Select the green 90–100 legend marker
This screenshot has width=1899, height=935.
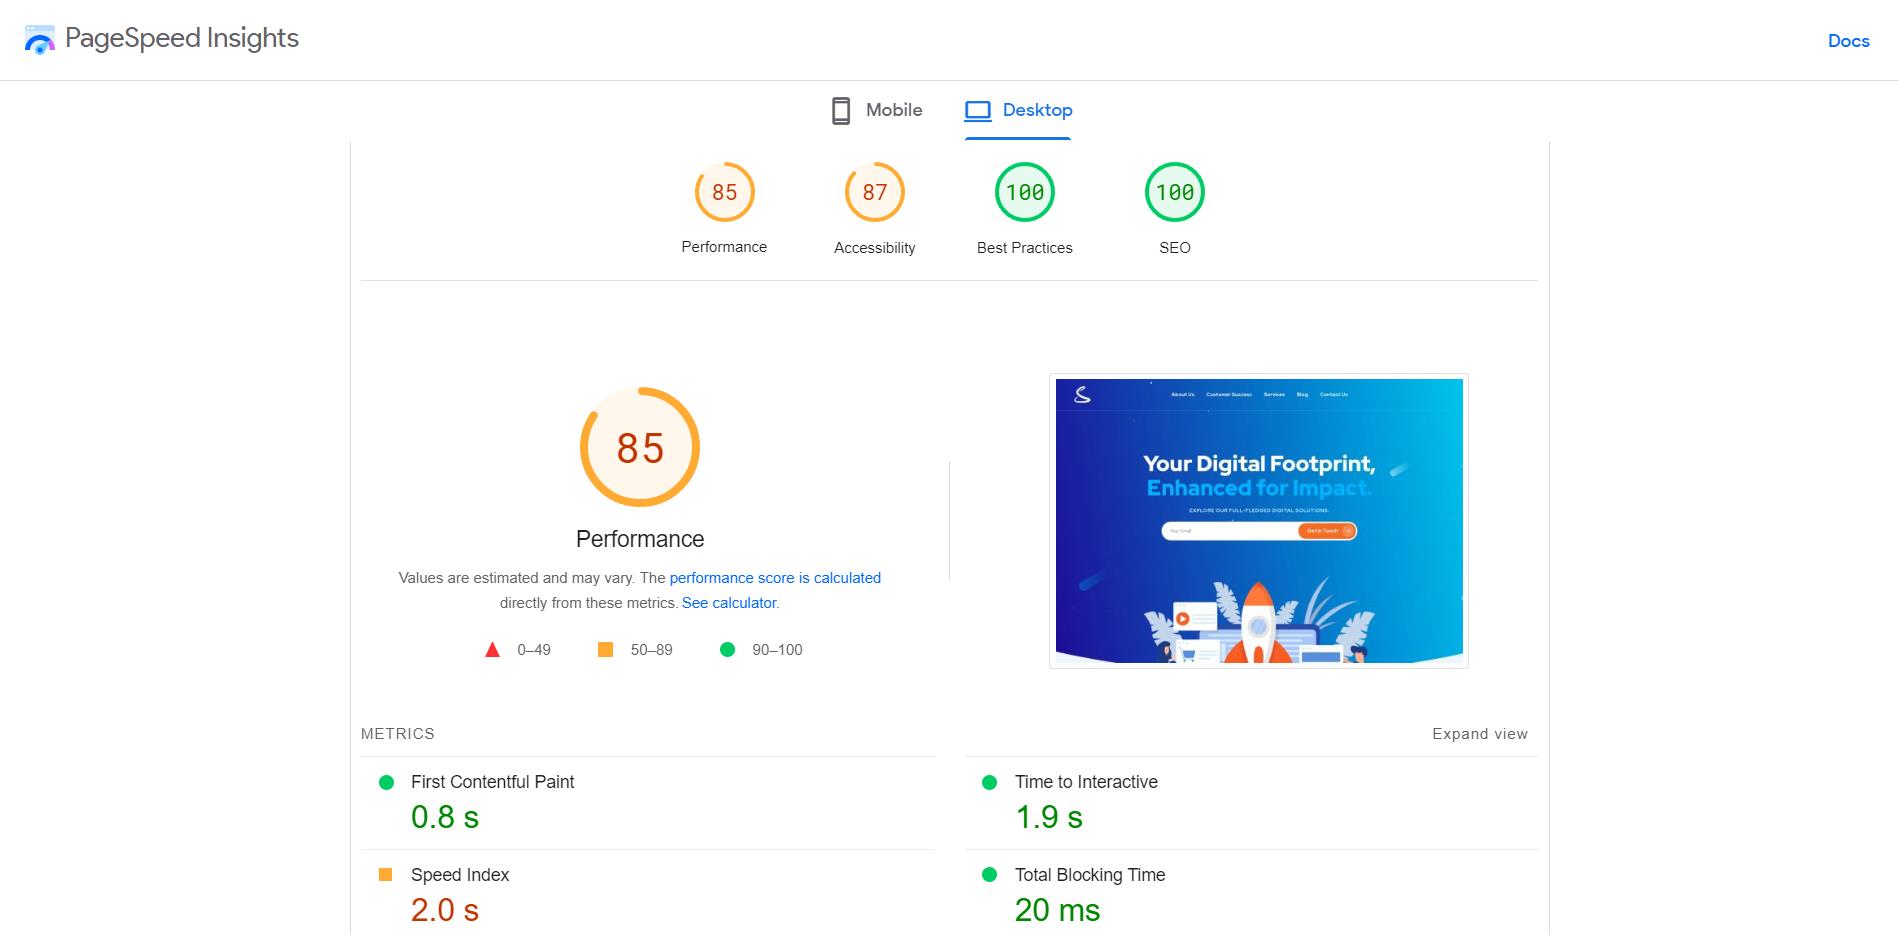pos(726,649)
